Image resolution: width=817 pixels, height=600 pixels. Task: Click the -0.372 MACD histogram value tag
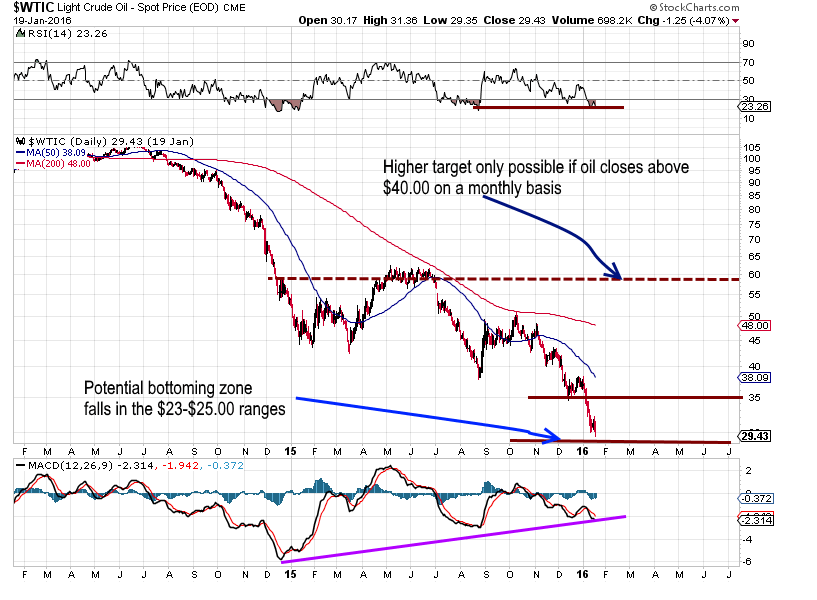click(x=756, y=498)
